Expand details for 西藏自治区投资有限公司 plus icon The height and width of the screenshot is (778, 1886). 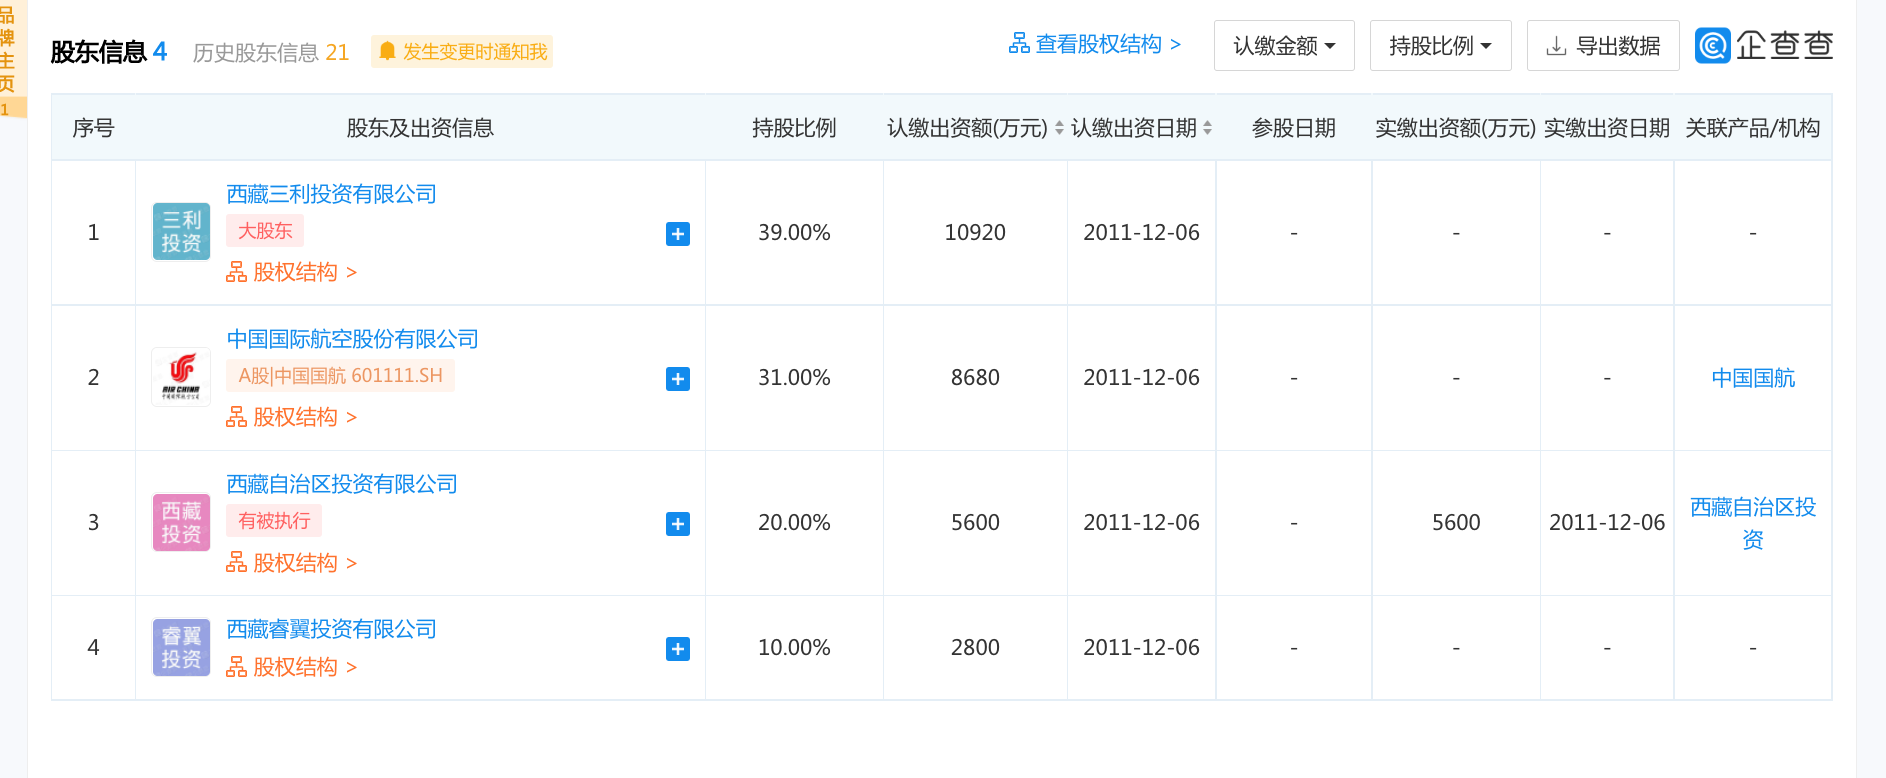677,524
